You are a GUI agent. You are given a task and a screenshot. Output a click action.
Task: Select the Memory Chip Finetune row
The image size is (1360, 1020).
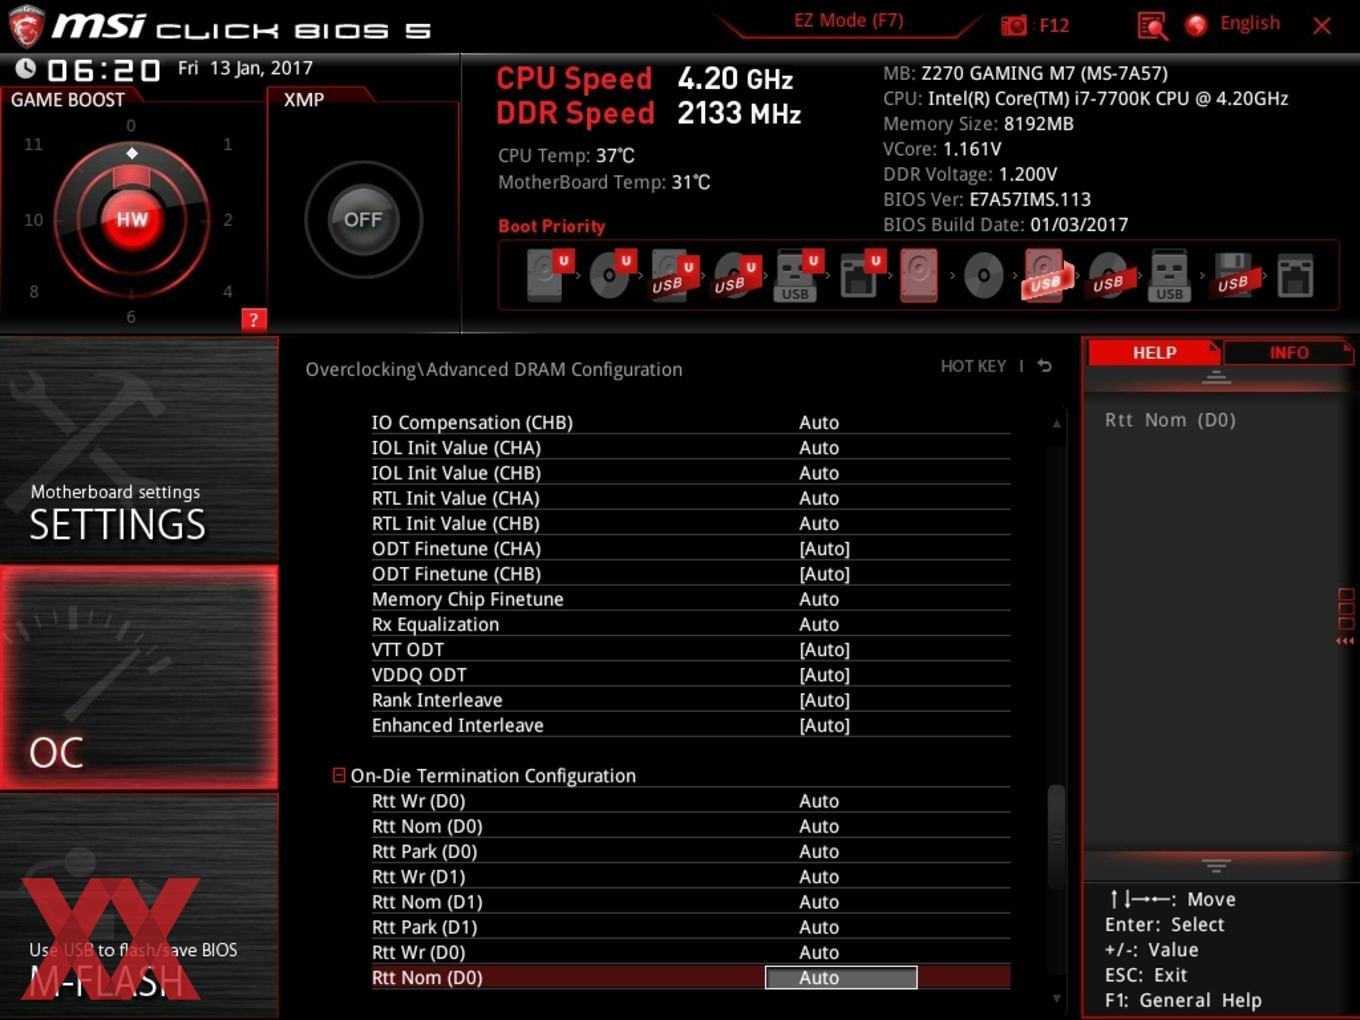pos(690,599)
